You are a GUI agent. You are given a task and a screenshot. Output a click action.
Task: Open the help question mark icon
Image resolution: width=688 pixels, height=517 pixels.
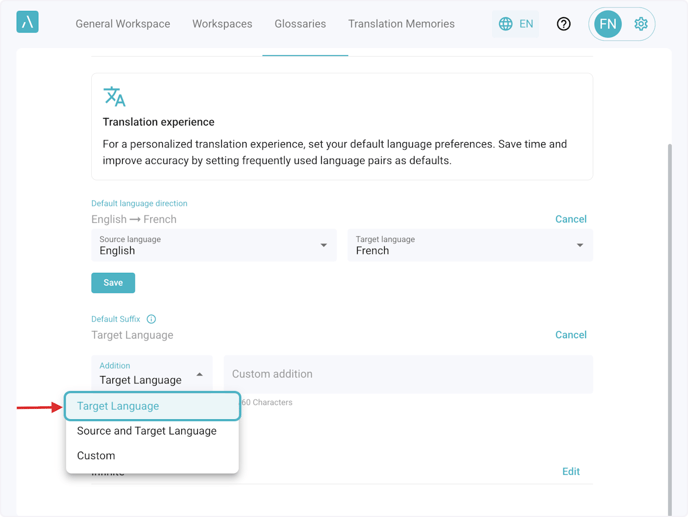pos(564,24)
